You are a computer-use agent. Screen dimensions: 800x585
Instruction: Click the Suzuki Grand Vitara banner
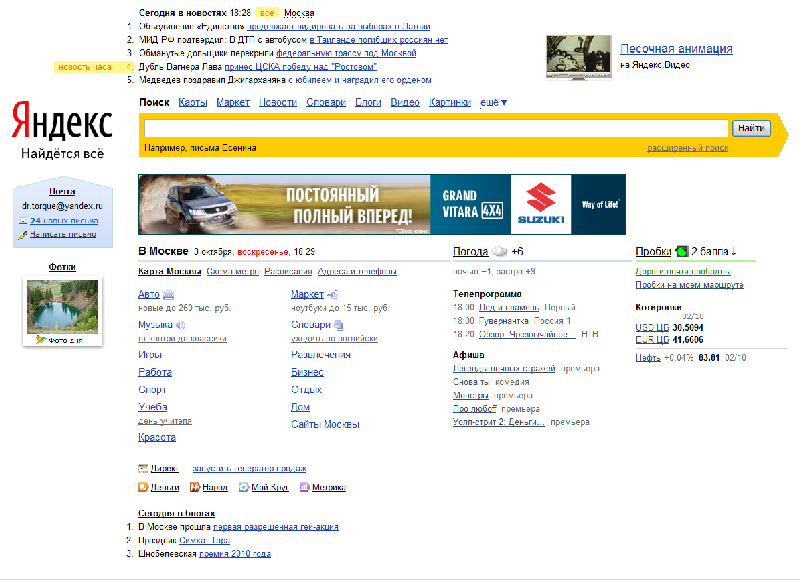(382, 205)
